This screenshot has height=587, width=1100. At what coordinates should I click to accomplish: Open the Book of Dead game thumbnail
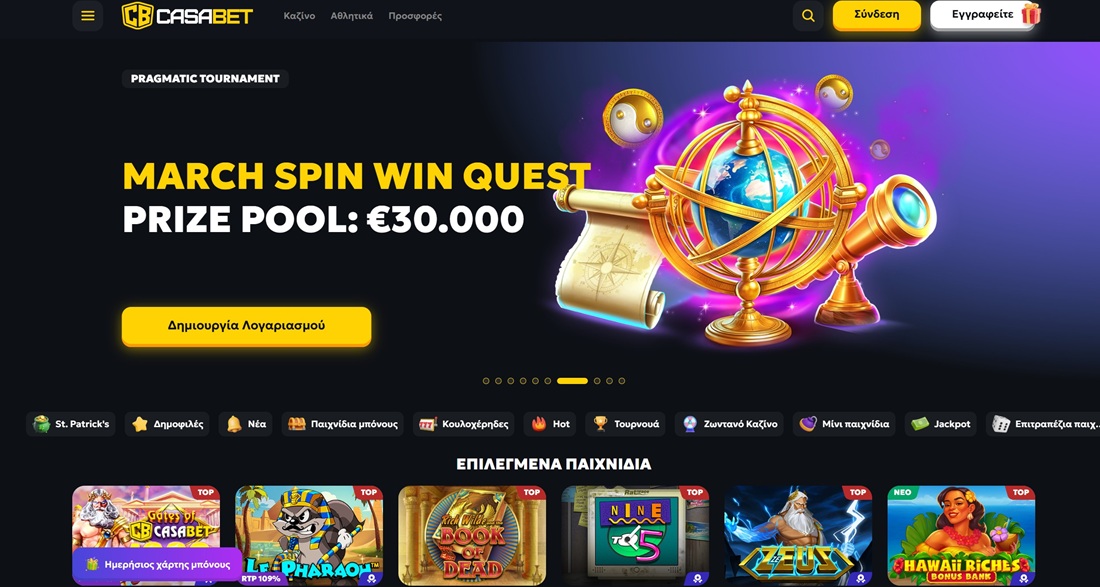(x=472, y=536)
